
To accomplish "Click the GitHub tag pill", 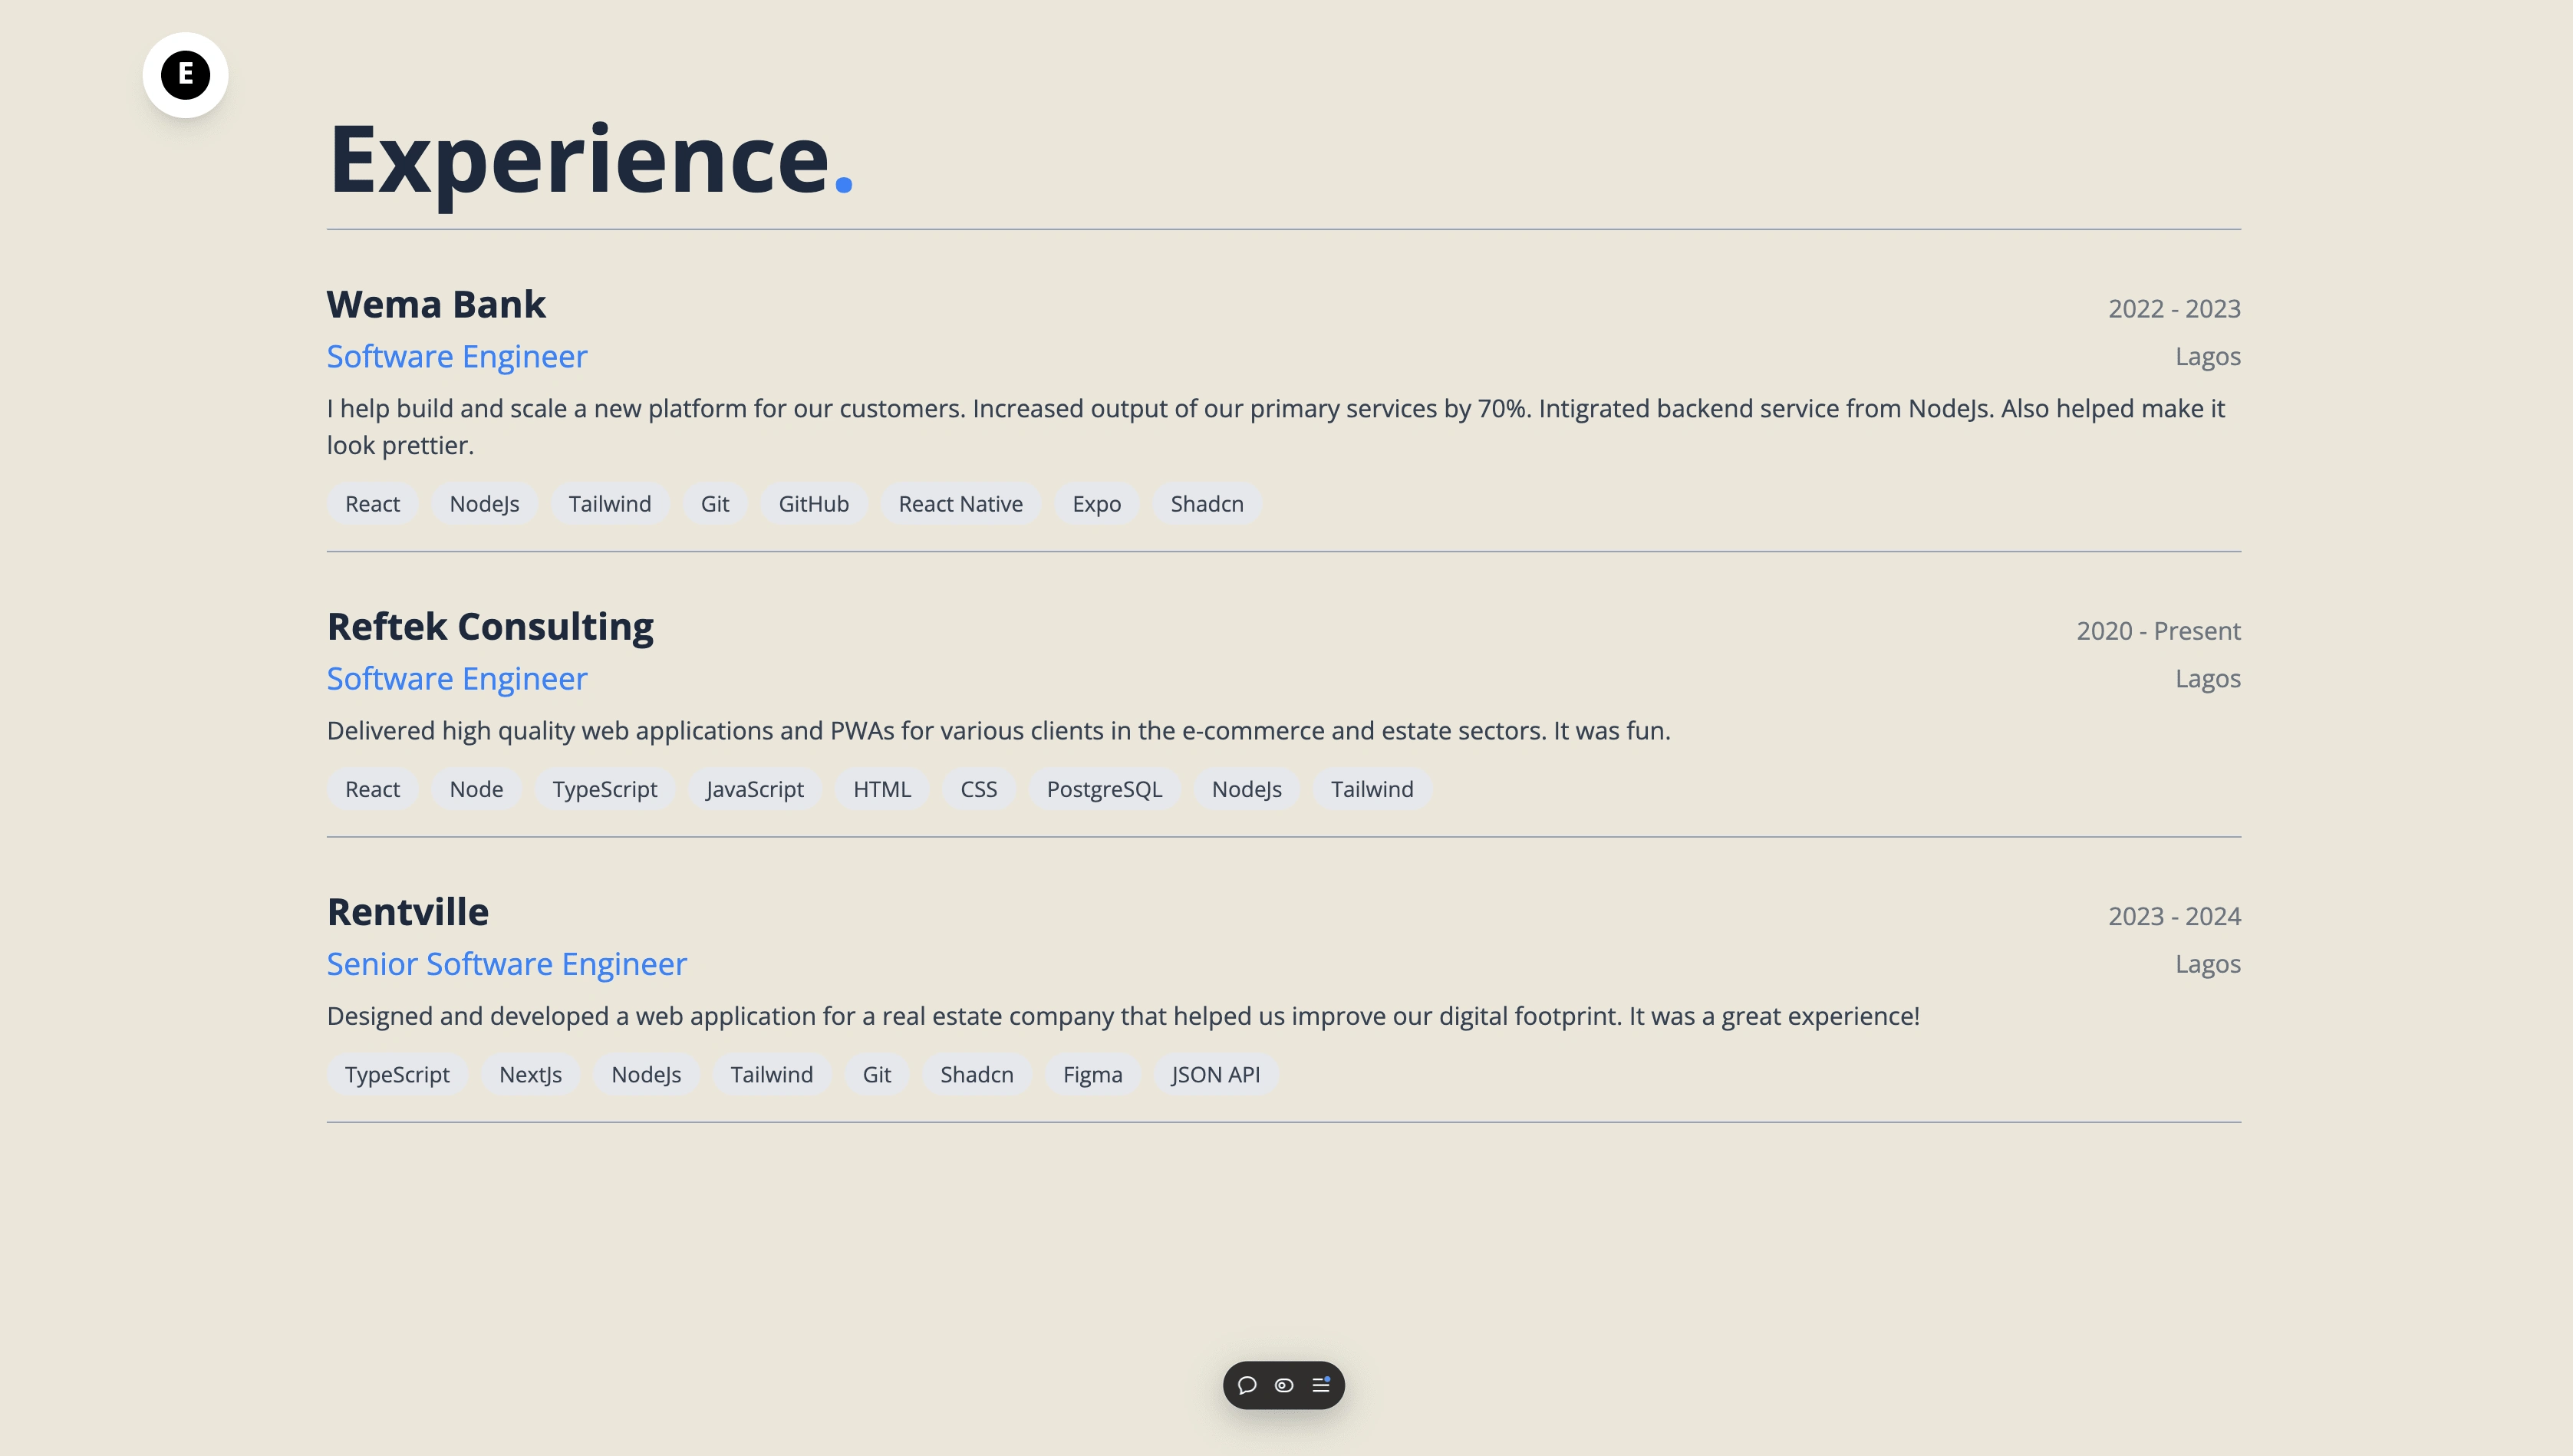I will (813, 504).
